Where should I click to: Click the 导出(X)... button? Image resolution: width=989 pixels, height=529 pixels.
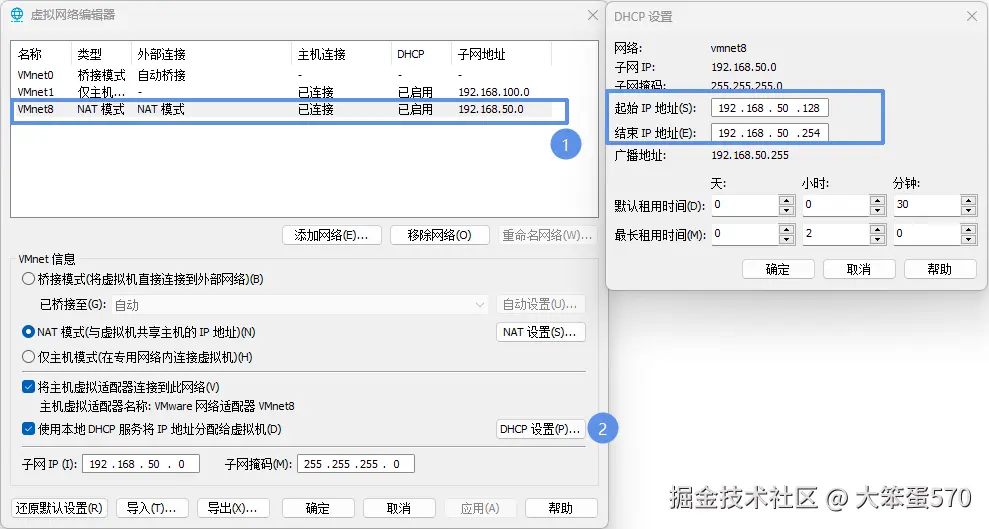pos(233,508)
